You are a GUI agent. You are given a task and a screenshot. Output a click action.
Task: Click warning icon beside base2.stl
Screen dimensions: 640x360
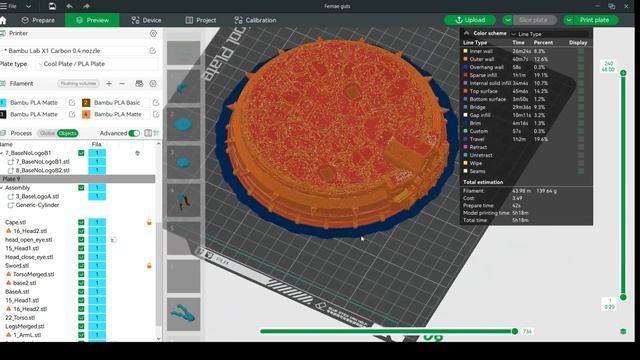tap(8, 283)
